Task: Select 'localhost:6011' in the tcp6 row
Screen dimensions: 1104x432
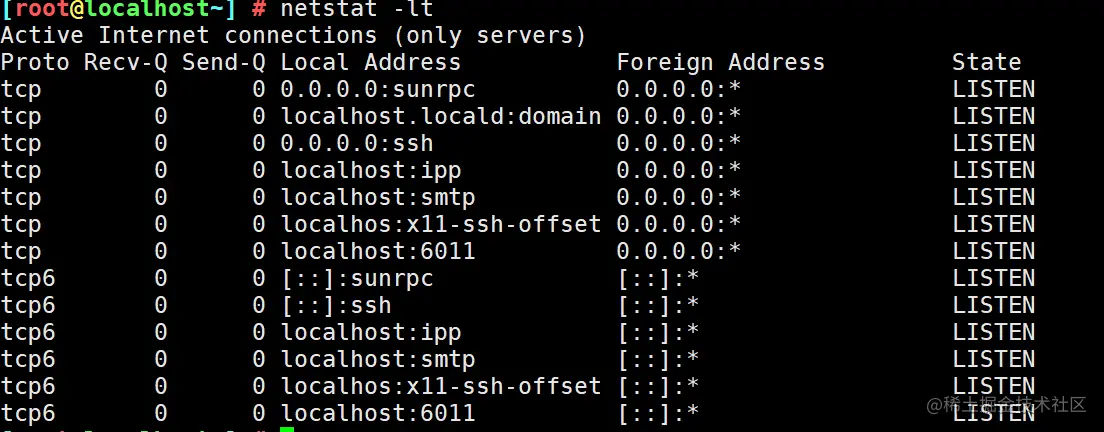Action: coord(378,413)
